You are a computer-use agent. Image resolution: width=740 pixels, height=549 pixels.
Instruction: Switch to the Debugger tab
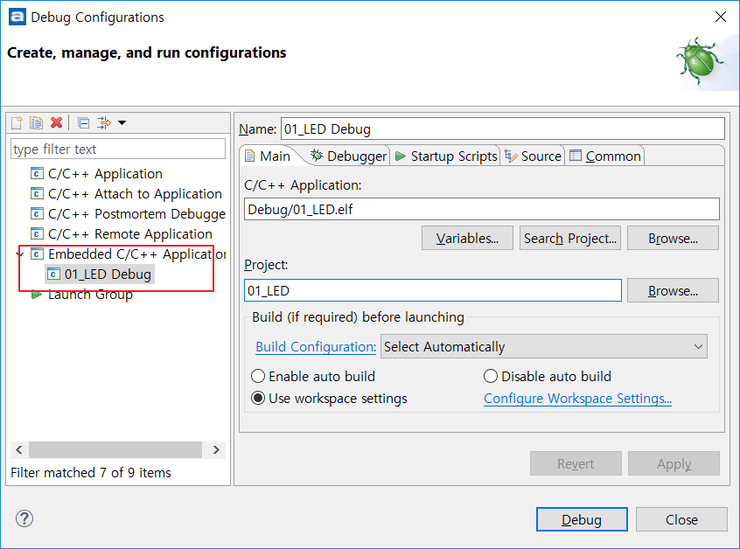click(x=348, y=156)
